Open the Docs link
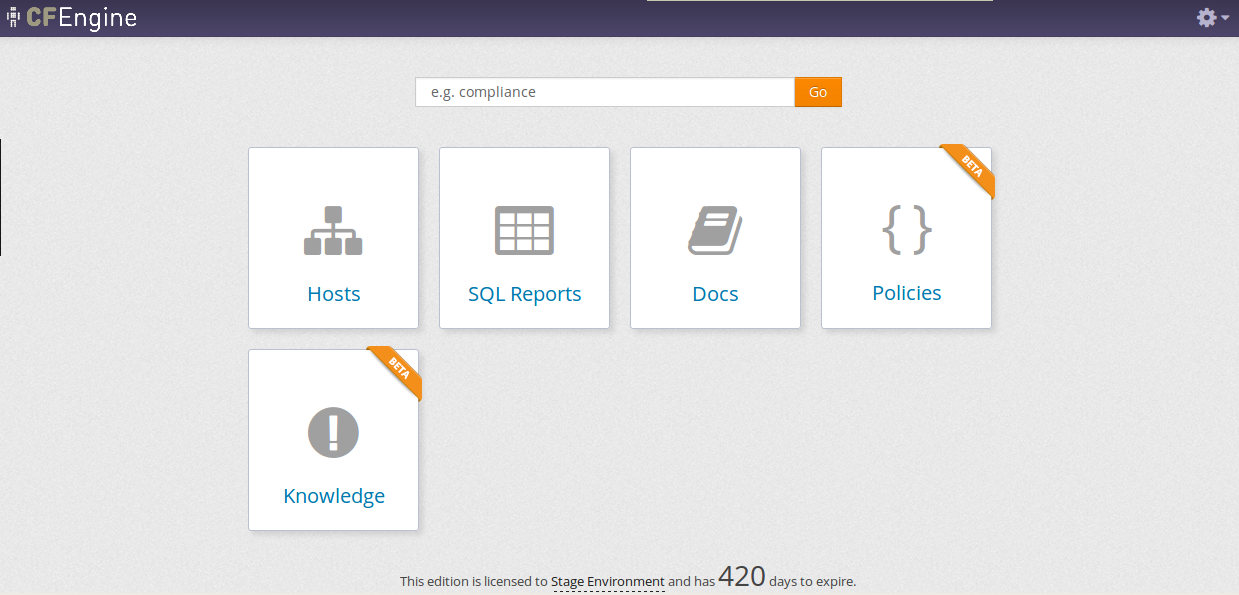The height and width of the screenshot is (595, 1239). coord(716,294)
